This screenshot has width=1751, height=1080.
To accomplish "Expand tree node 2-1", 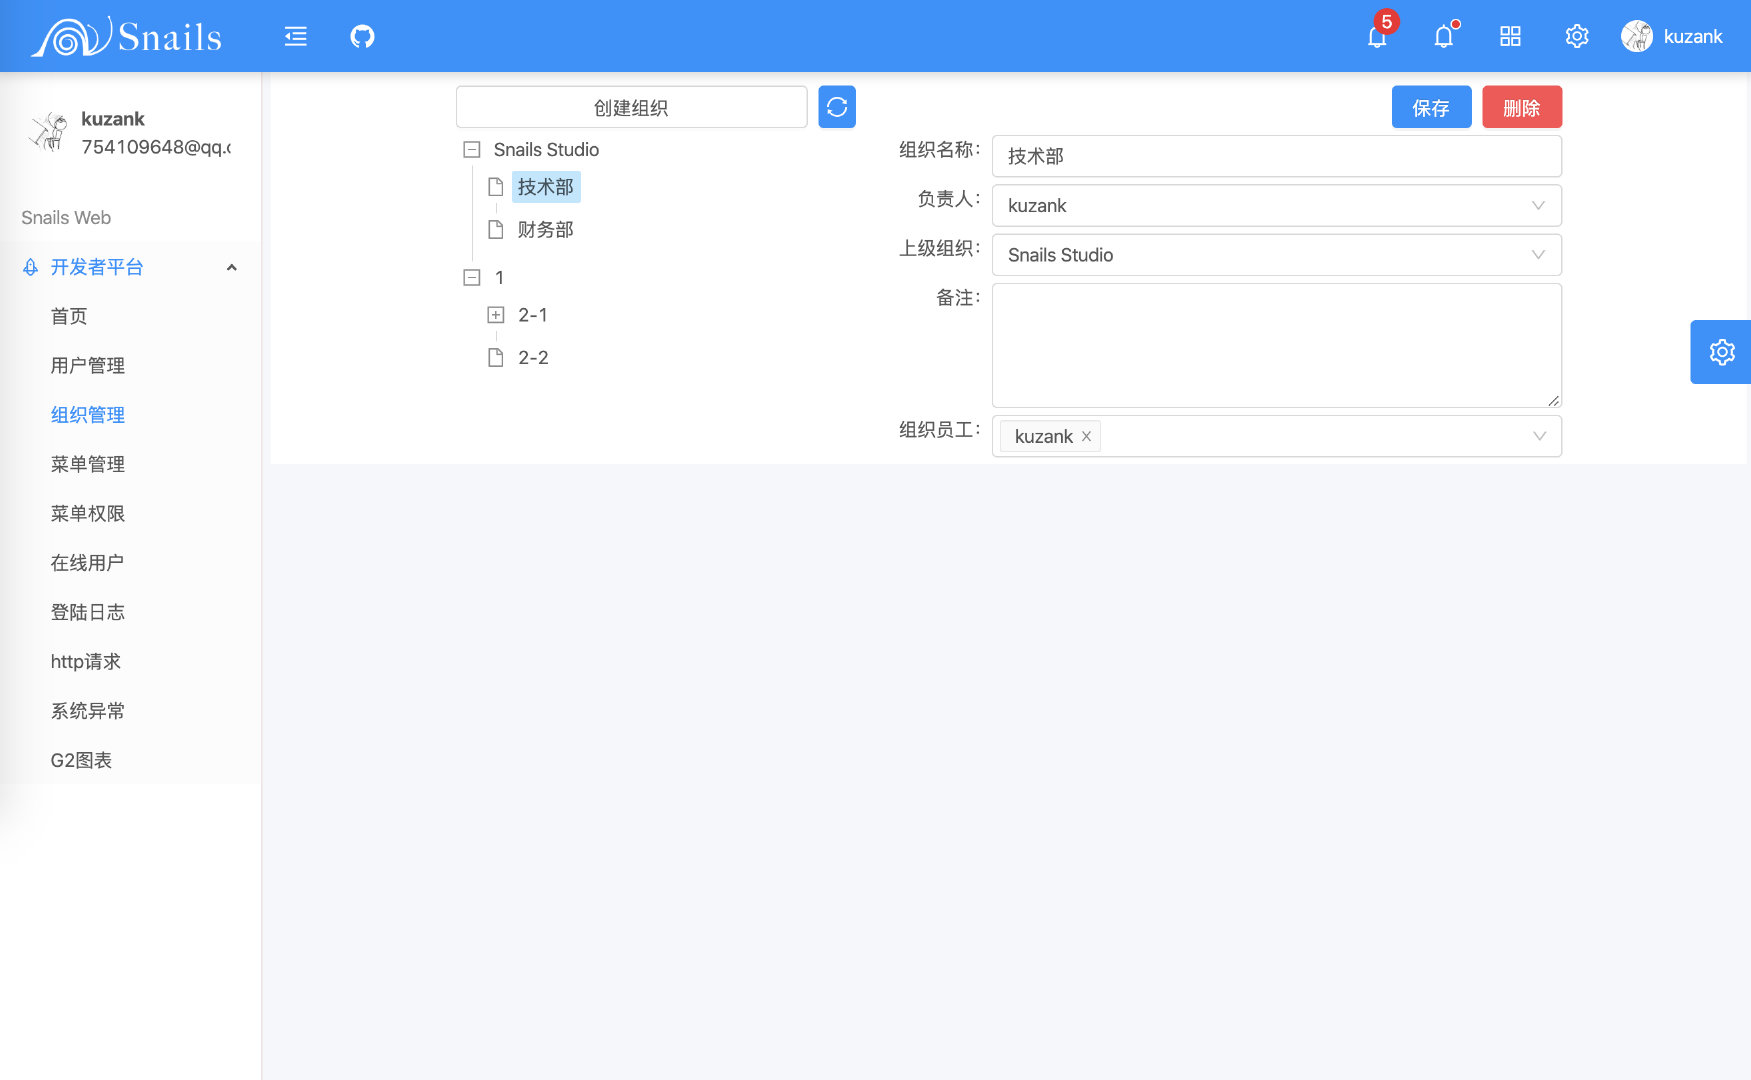I will [x=495, y=315].
